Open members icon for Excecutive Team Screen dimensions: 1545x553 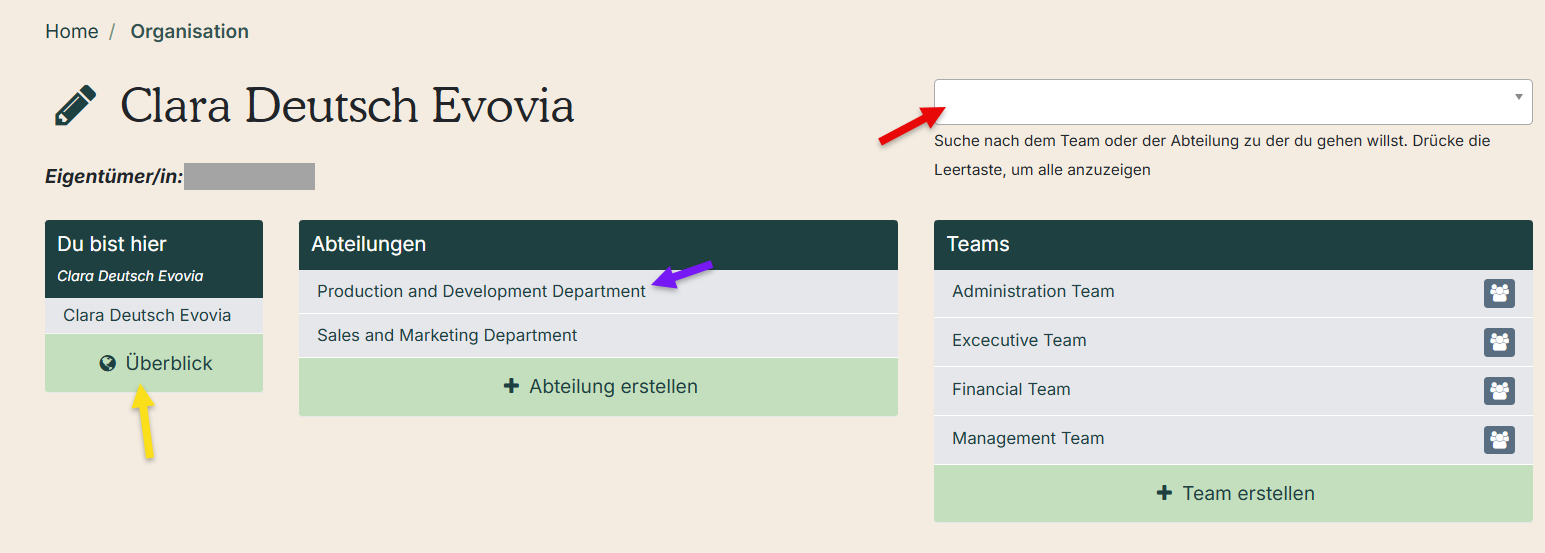(x=1499, y=342)
